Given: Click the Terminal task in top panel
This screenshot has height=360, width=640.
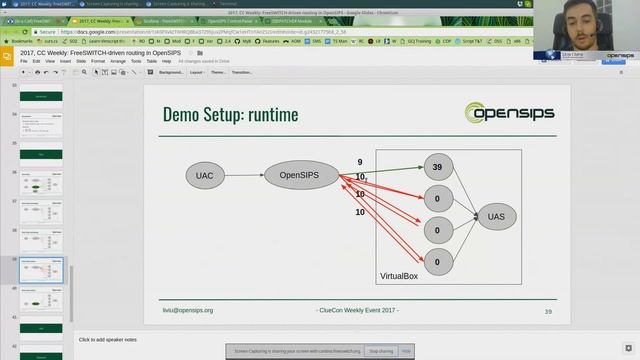Looking at the screenshot, I should (x=225, y=4).
